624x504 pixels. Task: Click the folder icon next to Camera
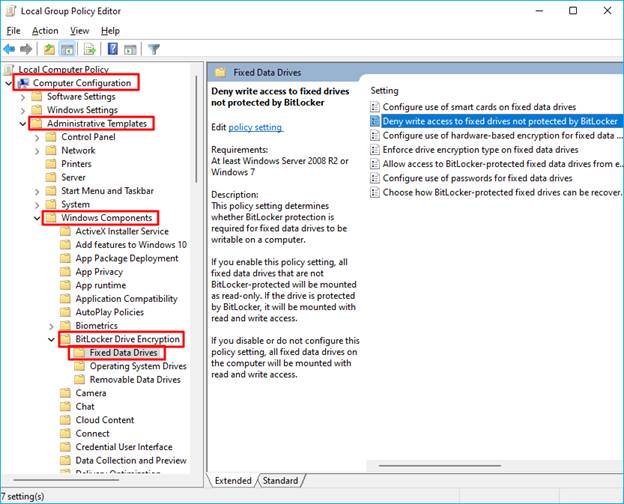[65, 393]
